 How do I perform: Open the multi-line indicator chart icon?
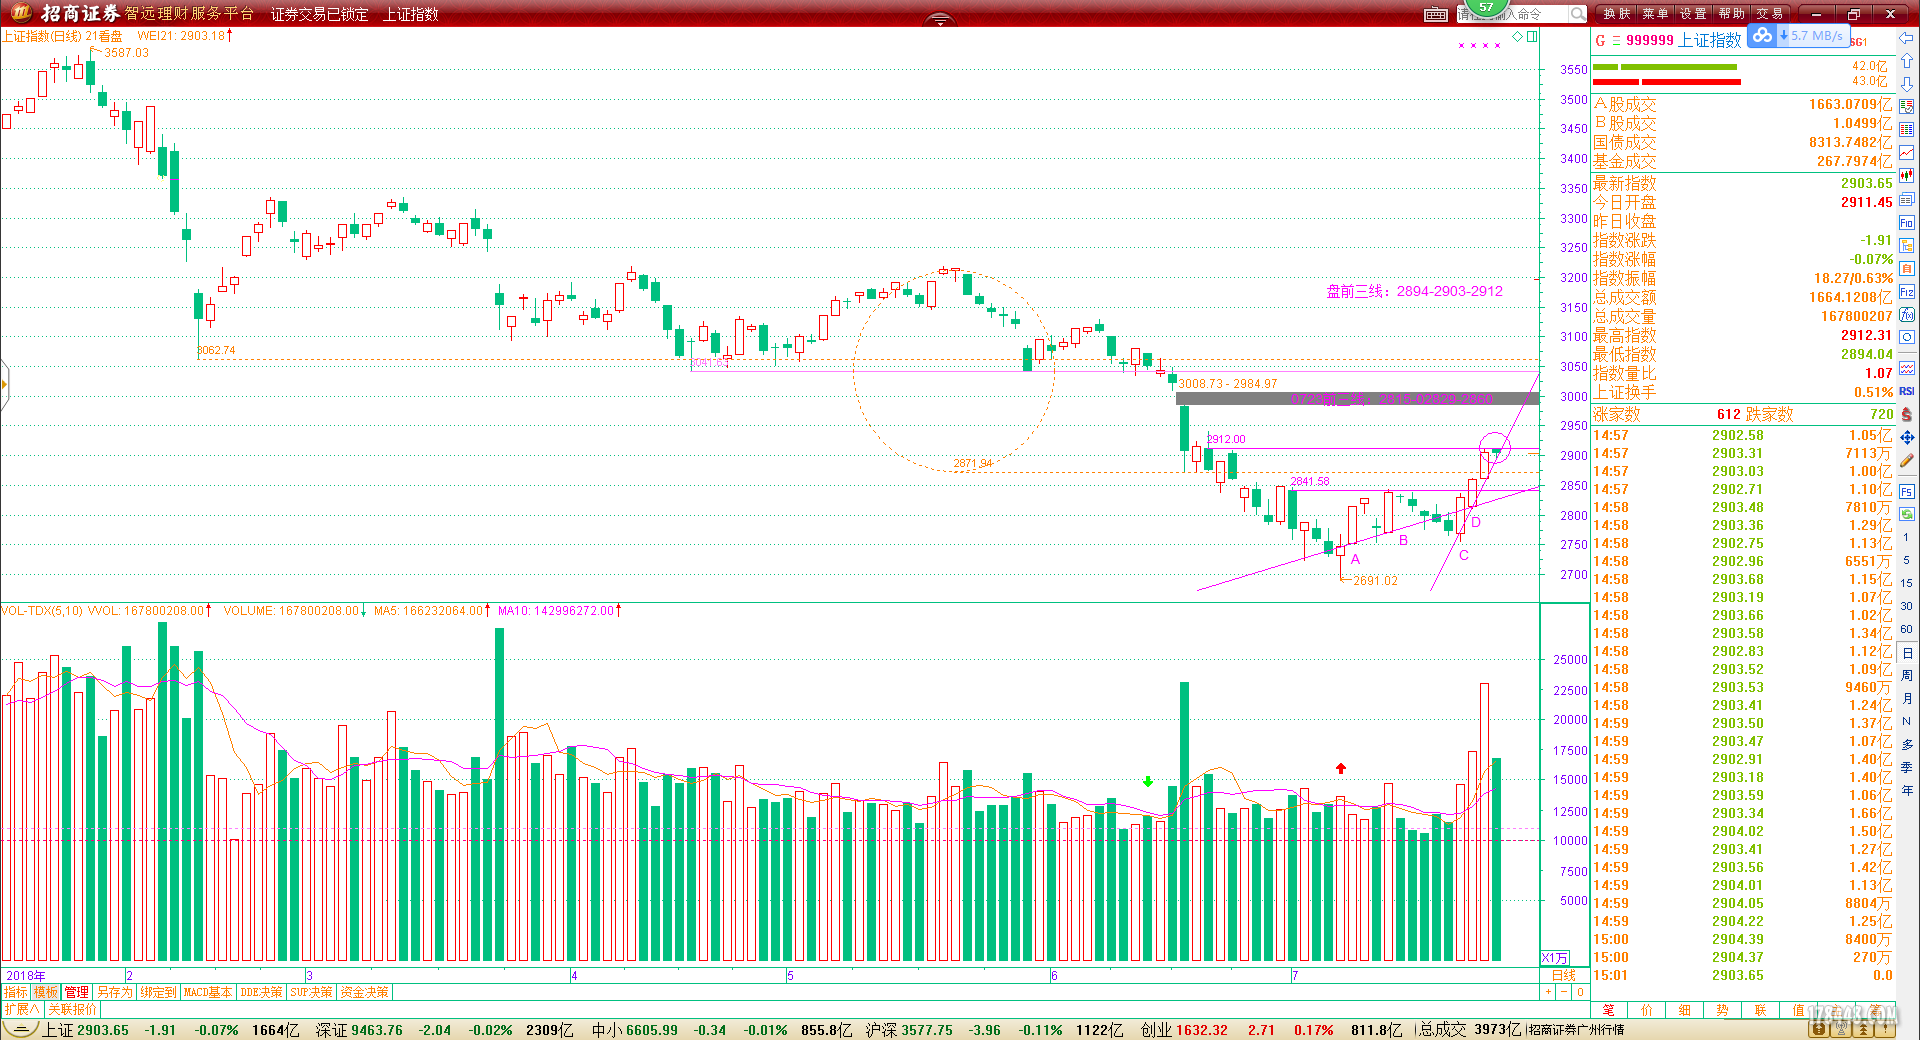tap(1907, 368)
